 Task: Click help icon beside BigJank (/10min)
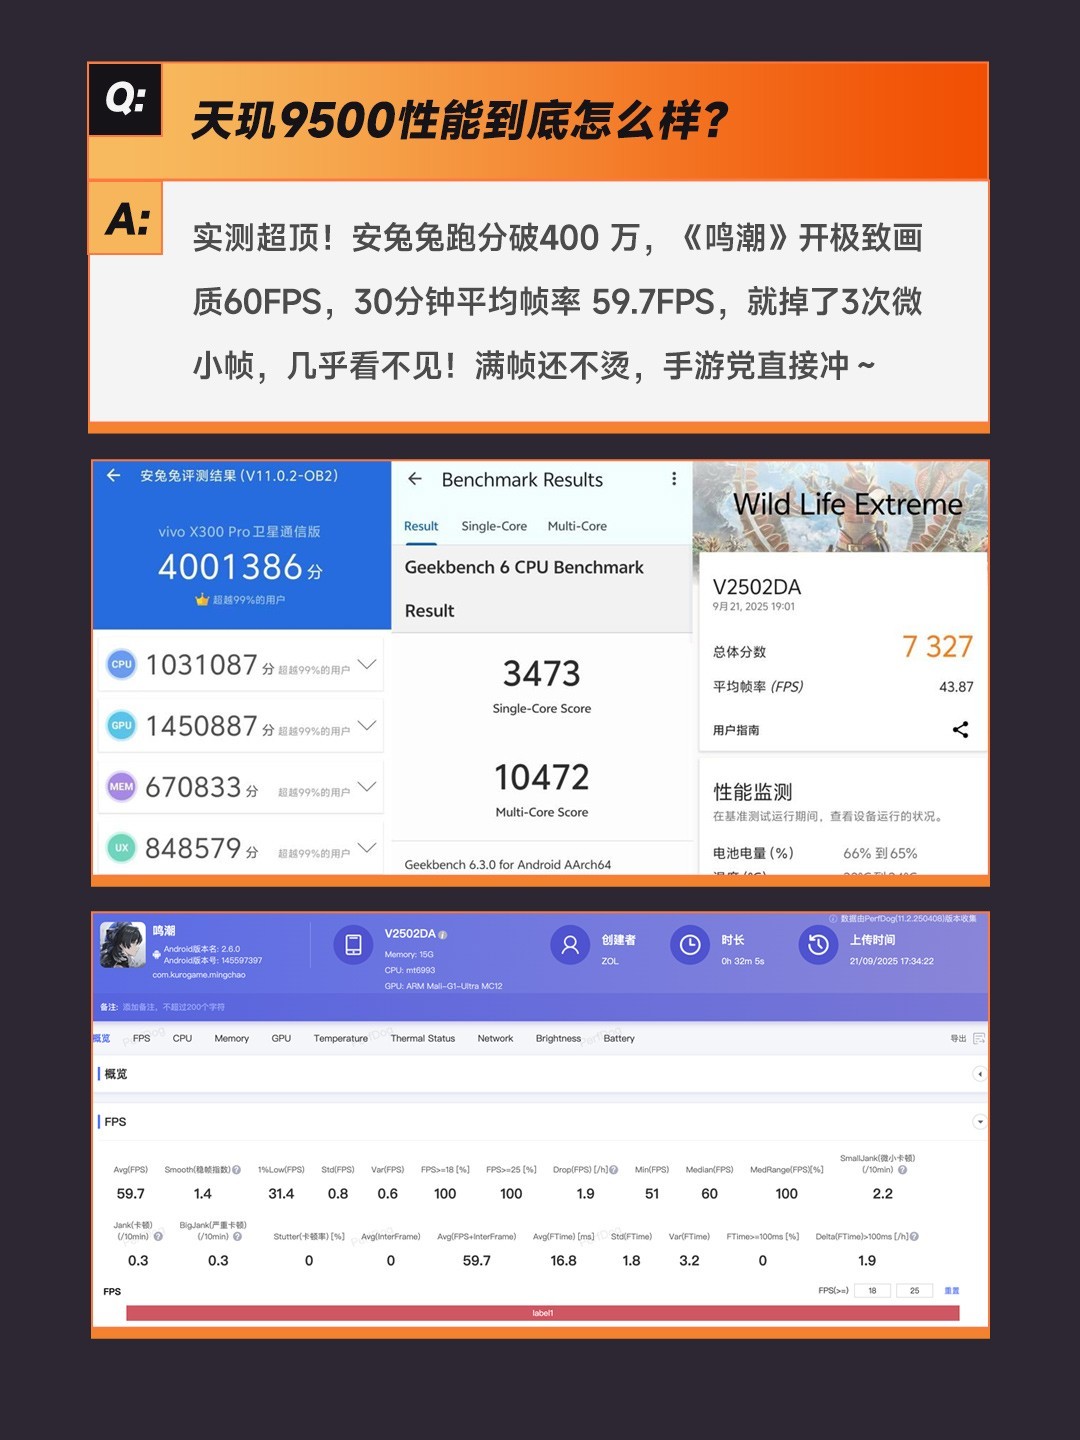coord(237,1236)
